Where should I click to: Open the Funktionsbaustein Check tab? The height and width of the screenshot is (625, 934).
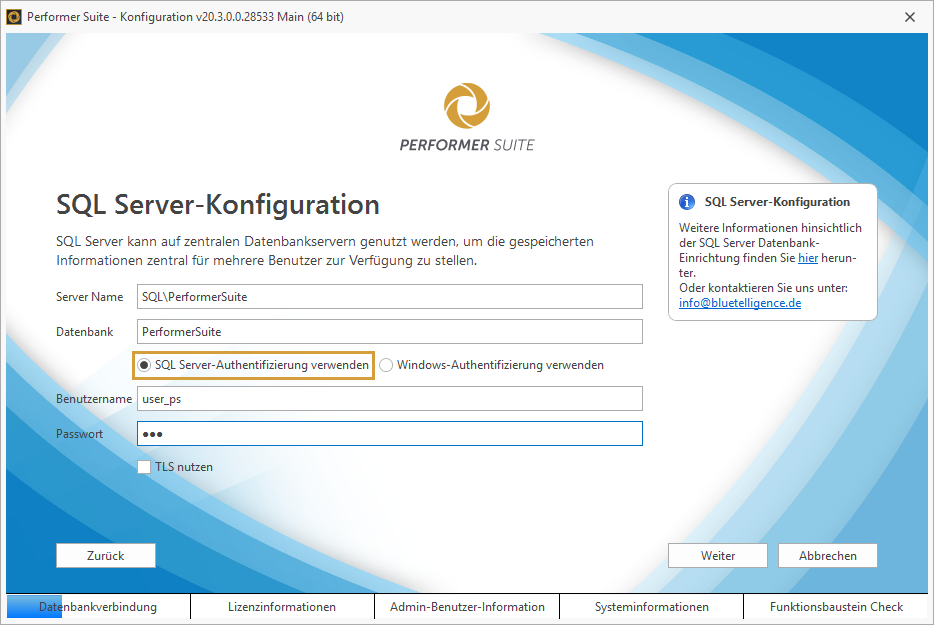coord(838,606)
